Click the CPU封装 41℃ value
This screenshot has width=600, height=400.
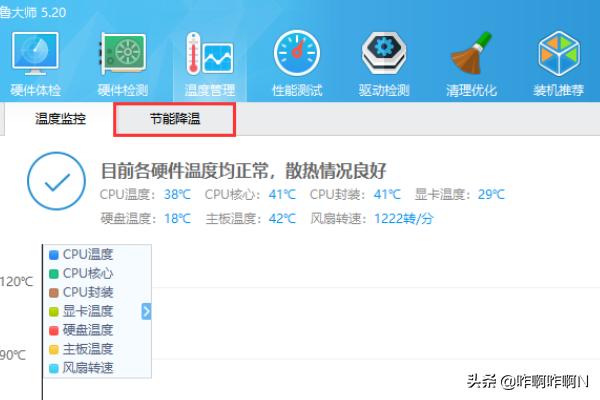[387, 194]
